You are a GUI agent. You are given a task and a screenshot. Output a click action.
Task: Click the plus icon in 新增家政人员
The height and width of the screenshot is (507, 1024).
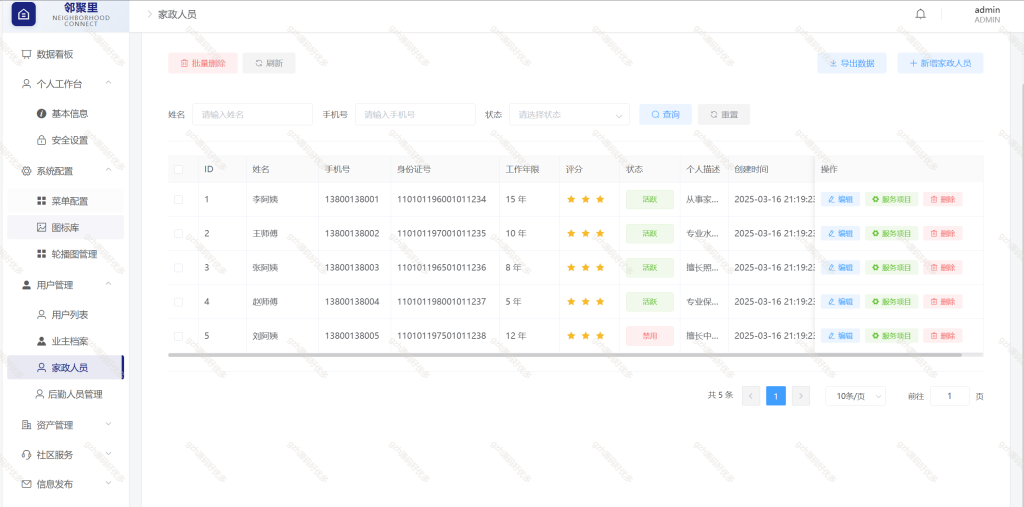point(913,63)
